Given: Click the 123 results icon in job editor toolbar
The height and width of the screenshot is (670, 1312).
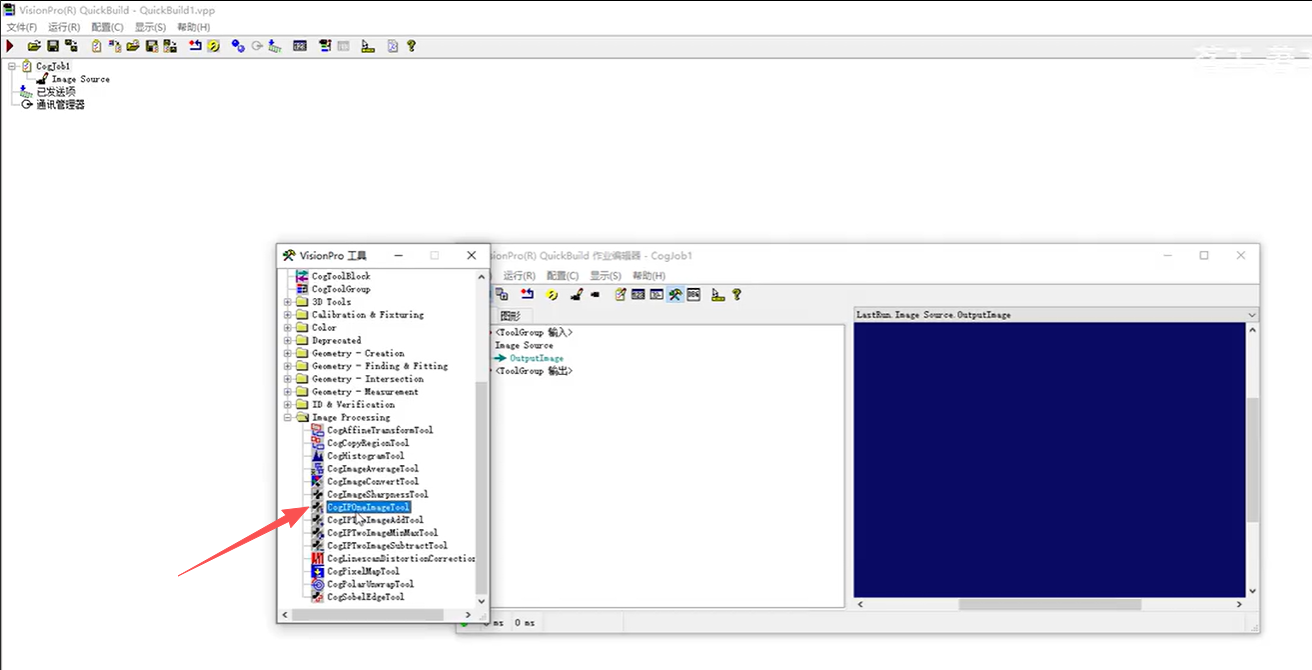Looking at the screenshot, I should tap(638, 294).
